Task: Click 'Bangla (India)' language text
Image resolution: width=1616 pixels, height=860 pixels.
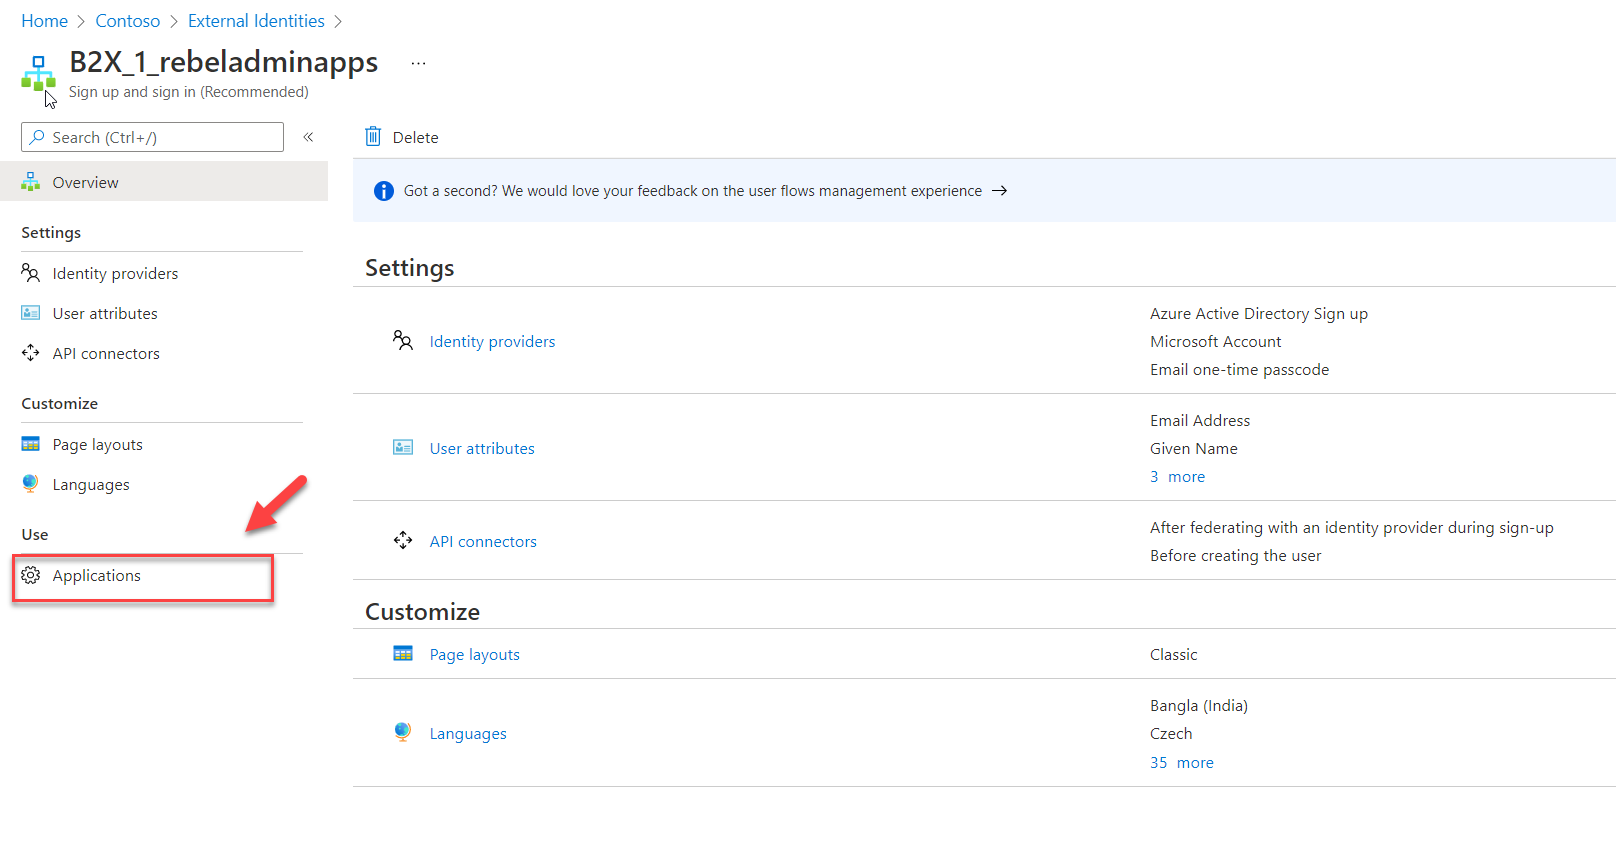Action: click(x=1198, y=705)
